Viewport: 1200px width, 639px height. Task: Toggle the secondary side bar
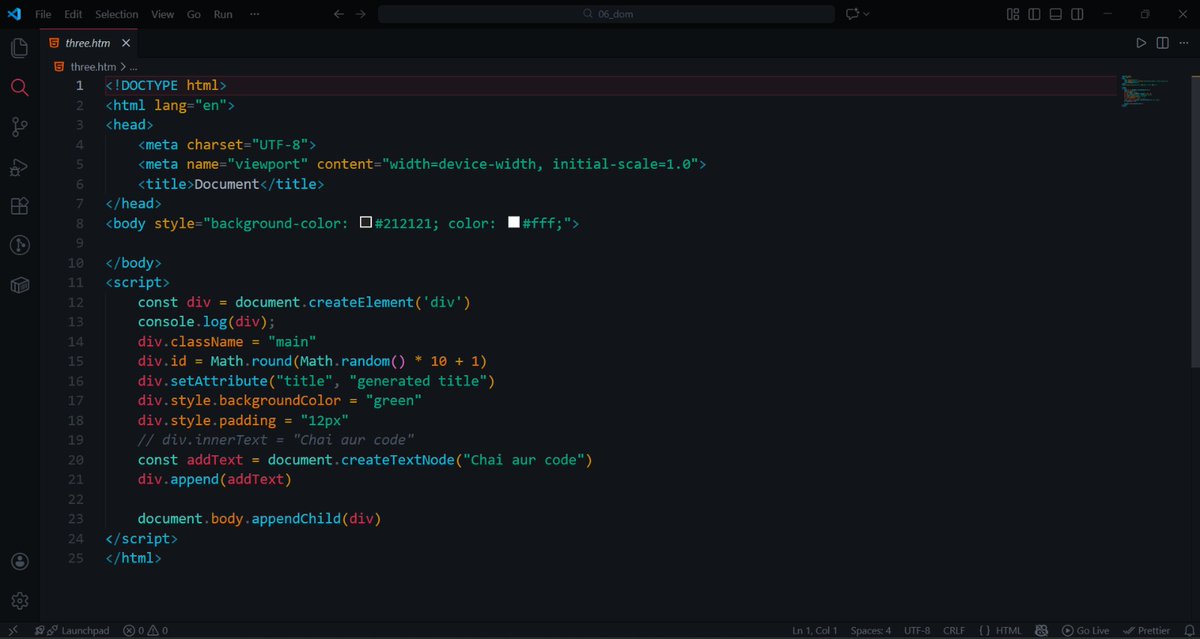(x=1076, y=14)
